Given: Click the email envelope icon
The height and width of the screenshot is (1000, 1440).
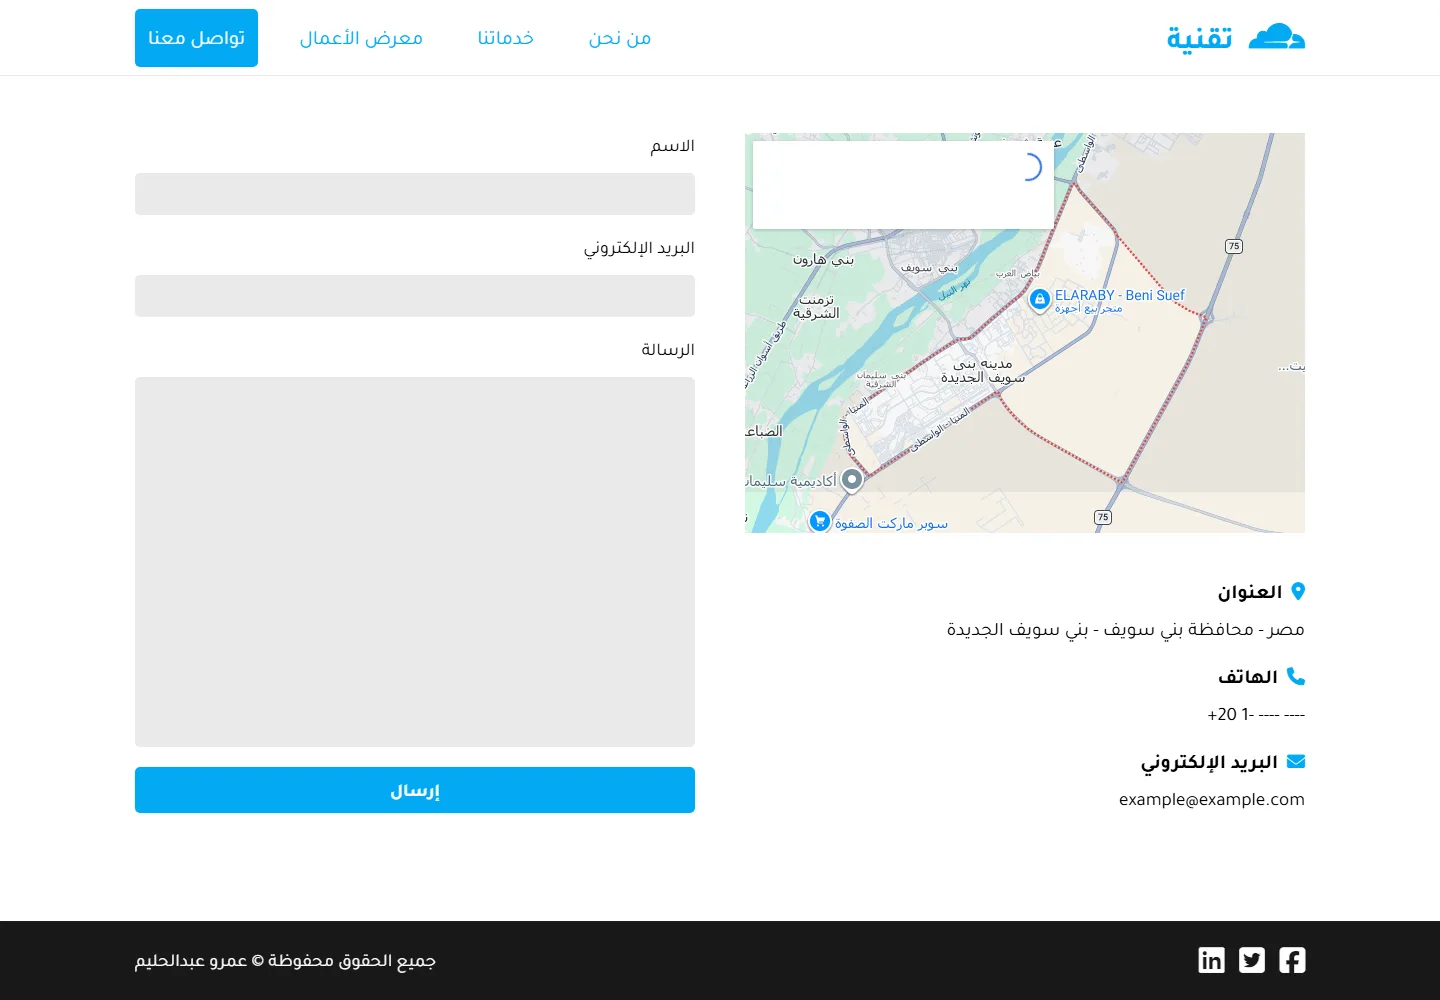Looking at the screenshot, I should click(x=1296, y=761).
